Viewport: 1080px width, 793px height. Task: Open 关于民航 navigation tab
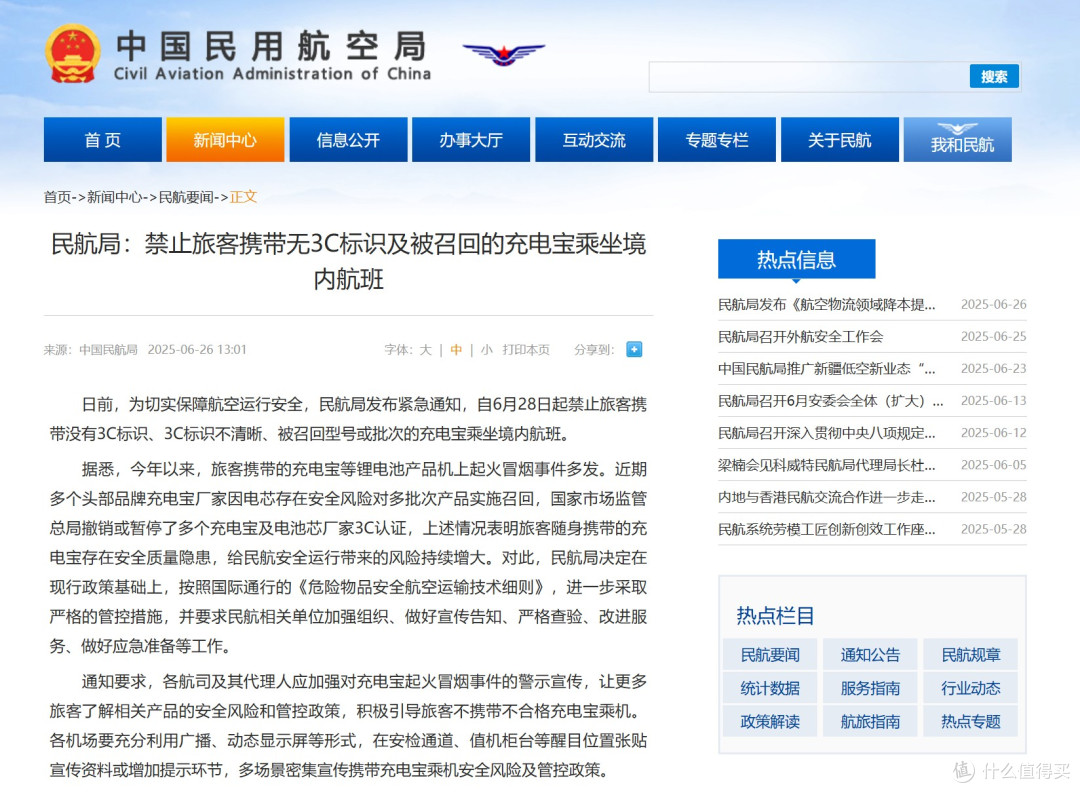pos(840,140)
